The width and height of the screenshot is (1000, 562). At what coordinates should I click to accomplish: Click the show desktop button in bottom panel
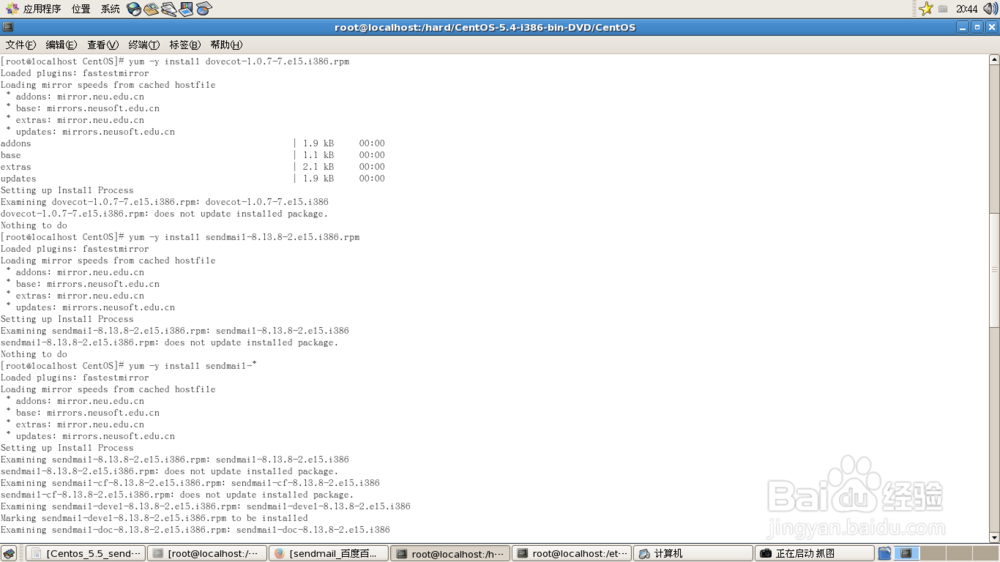click(9, 553)
